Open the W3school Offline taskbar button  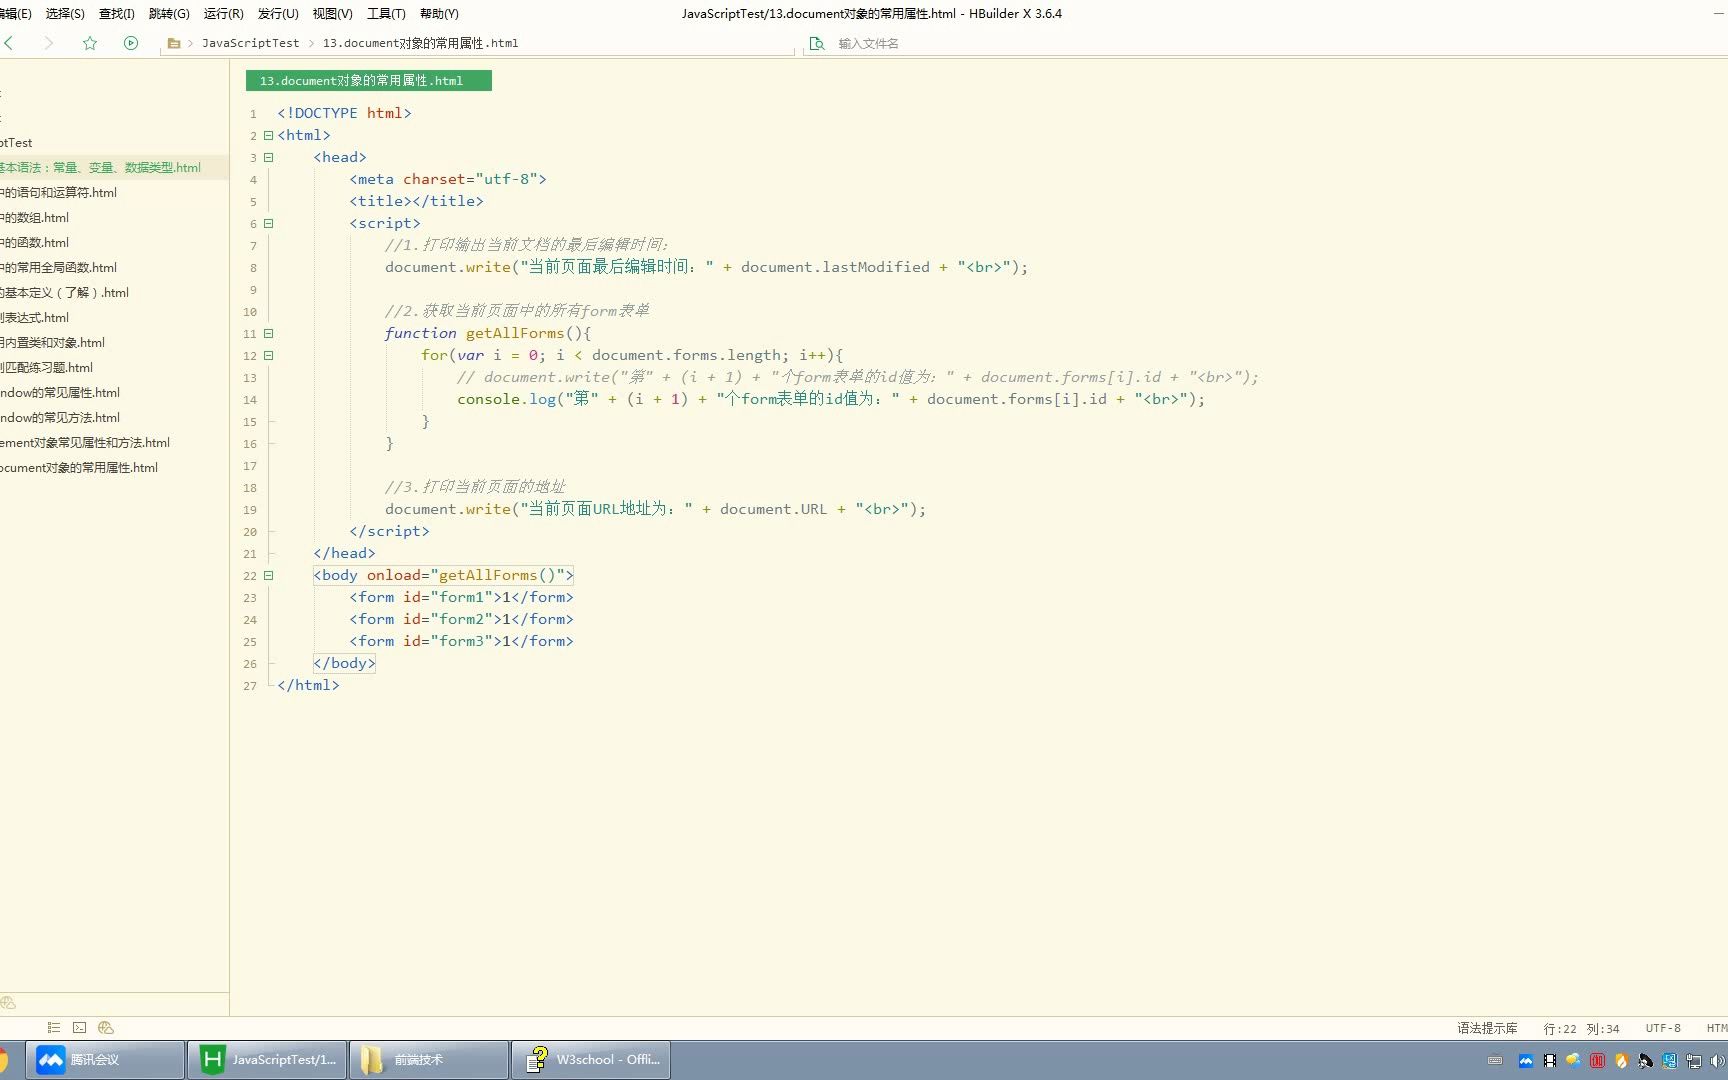pyautogui.click(x=591, y=1060)
